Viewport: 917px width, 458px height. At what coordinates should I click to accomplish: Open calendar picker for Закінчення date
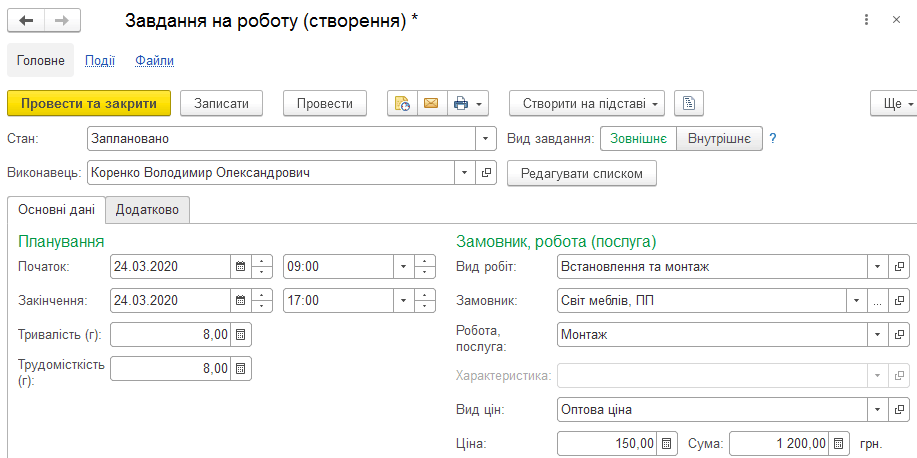coord(240,301)
